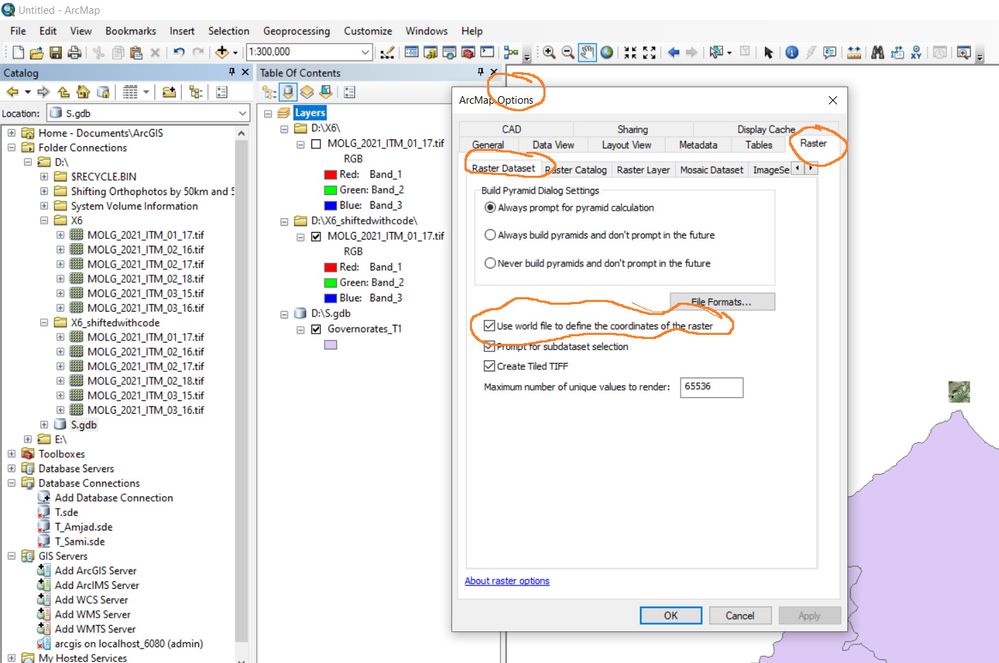Open the Python window icon
Image resolution: width=999 pixels, height=663 pixels.
(487, 52)
